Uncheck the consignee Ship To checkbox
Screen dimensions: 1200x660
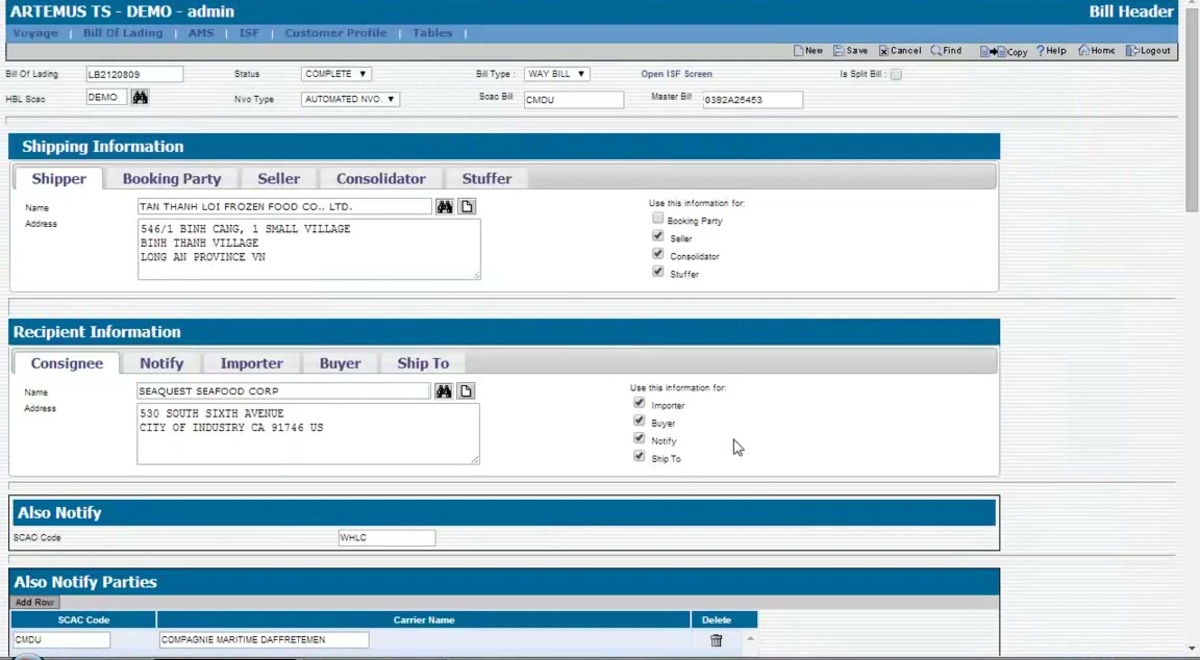pos(639,457)
